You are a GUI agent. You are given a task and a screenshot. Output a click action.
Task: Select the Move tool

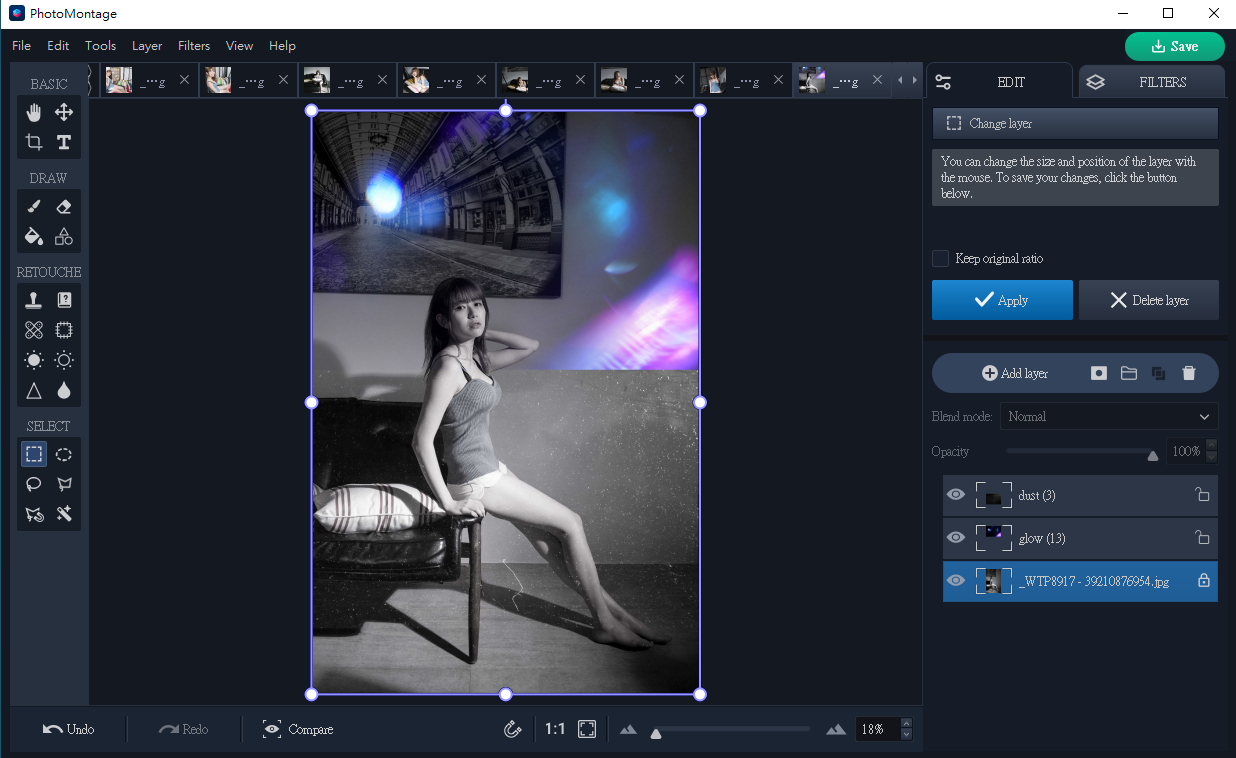pos(64,112)
